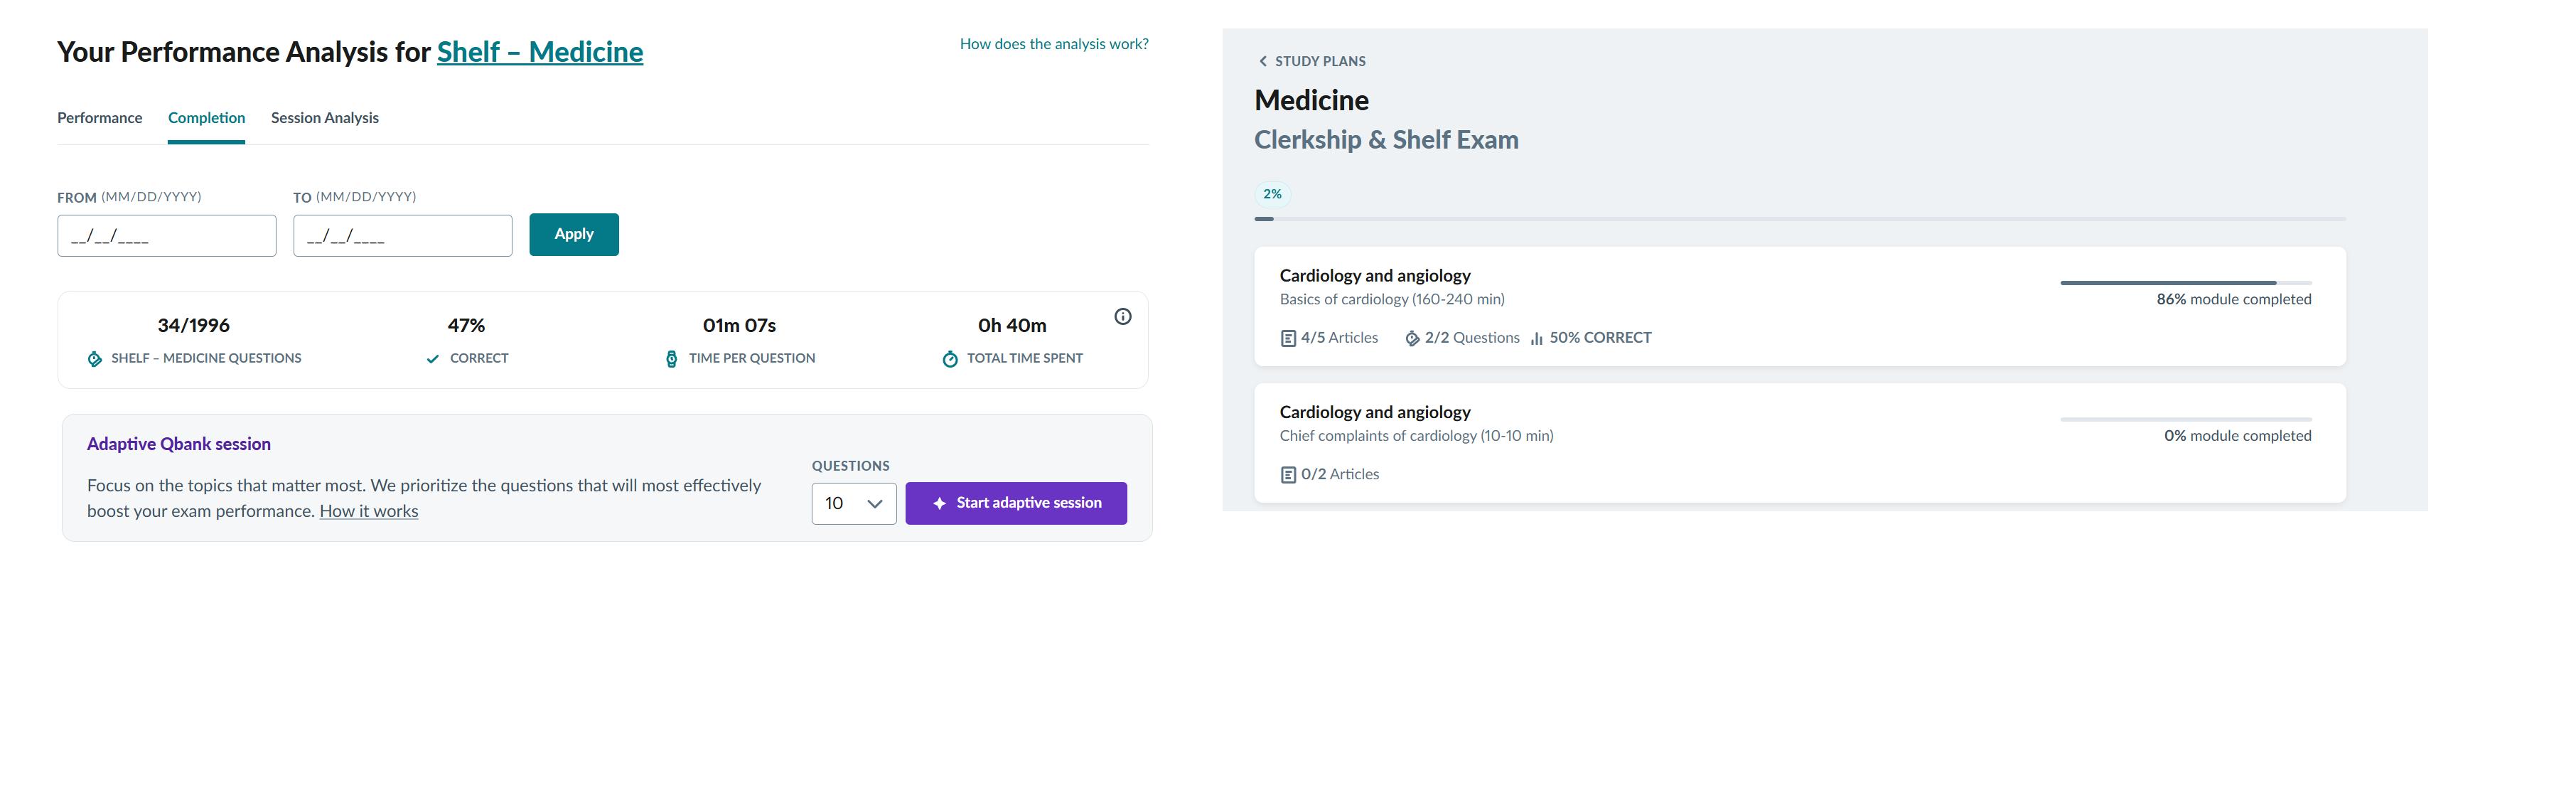Click the How it works link
Image resolution: width=2576 pixels, height=785 pixels.
(x=369, y=512)
